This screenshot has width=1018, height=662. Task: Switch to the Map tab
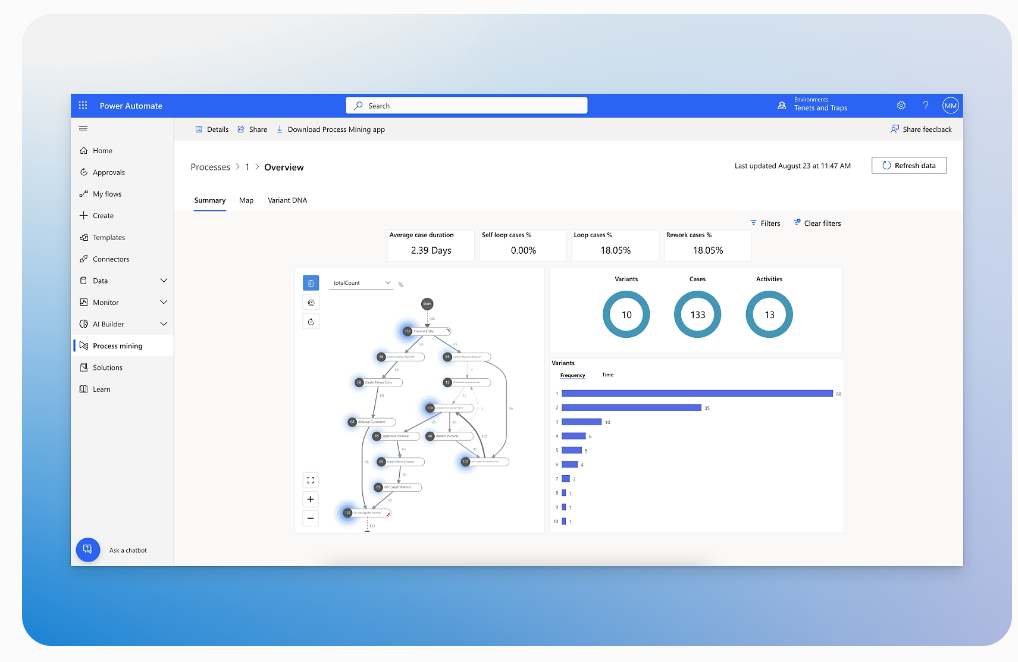(x=246, y=200)
